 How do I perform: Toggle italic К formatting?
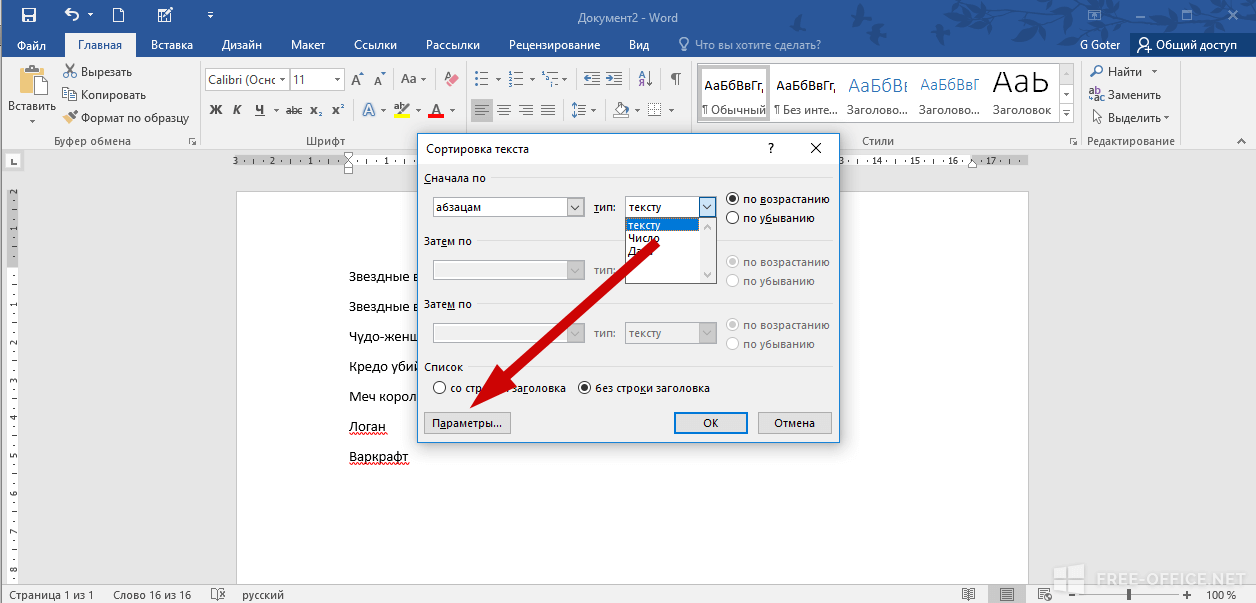[x=238, y=110]
